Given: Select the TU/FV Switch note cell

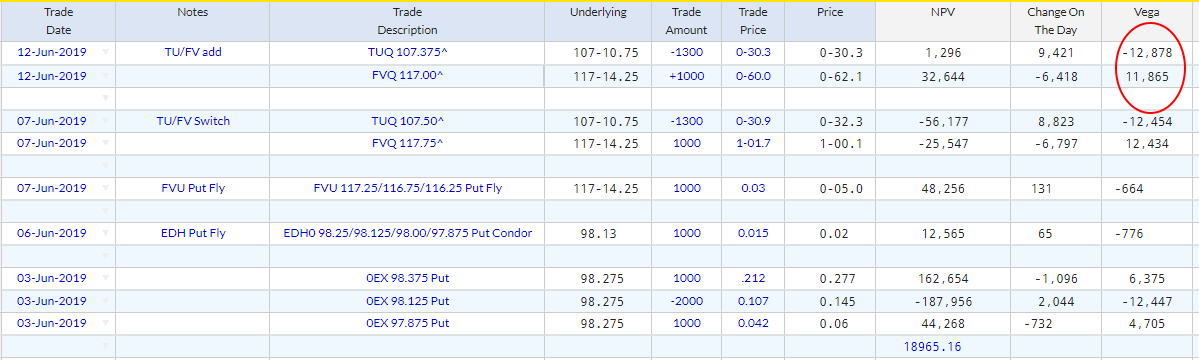Looking at the screenshot, I should [192, 121].
